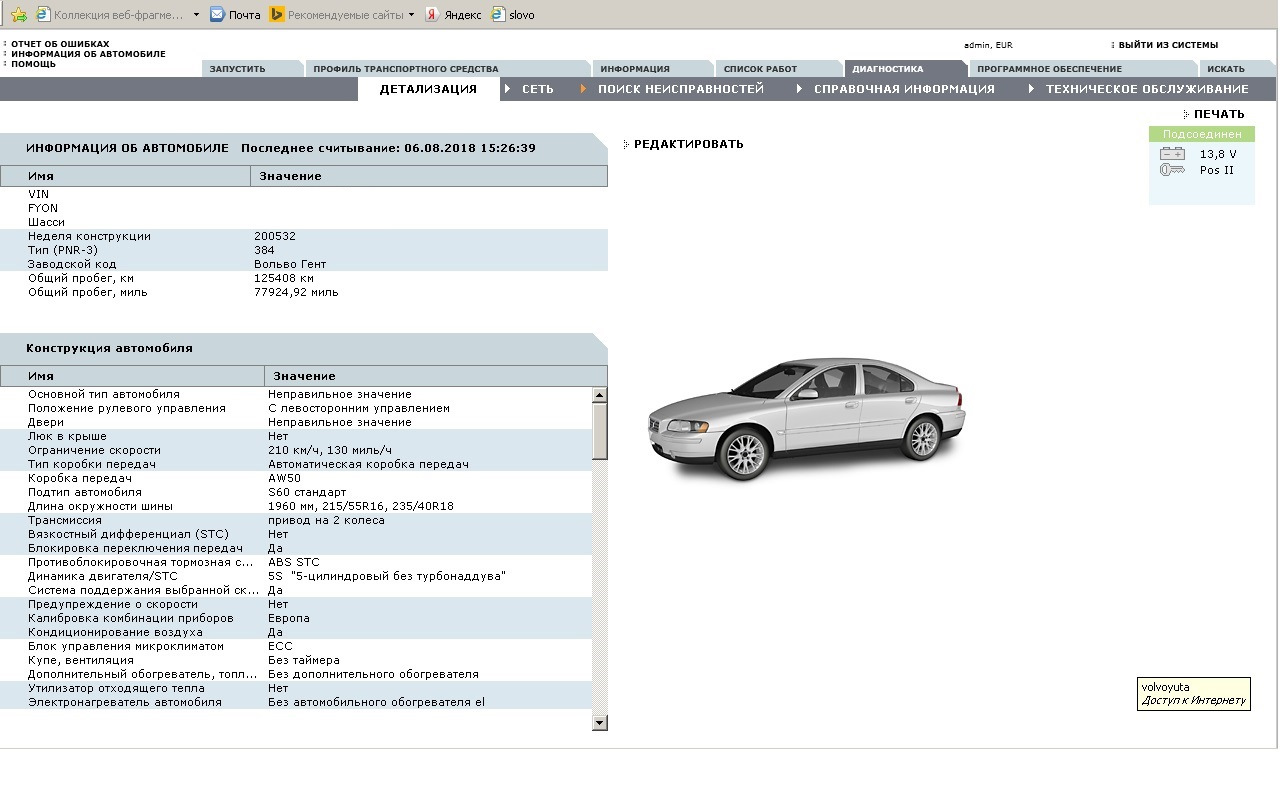Open Поиск неисправностей submenu
Image resolution: width=1280 pixels, height=800 pixels.
point(681,89)
